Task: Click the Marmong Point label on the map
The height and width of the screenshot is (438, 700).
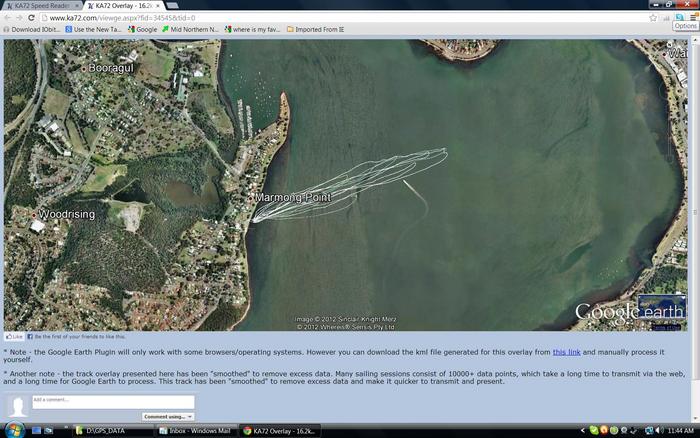Action: (x=294, y=198)
